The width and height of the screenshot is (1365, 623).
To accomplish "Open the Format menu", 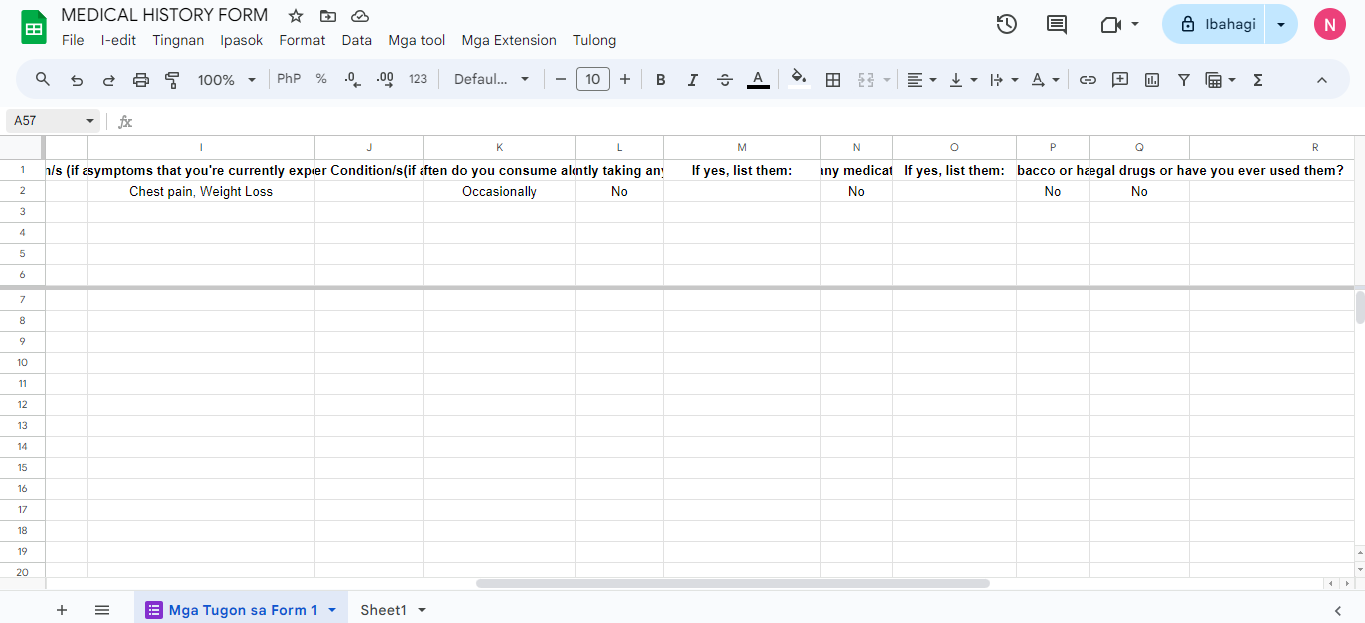I will coord(302,40).
